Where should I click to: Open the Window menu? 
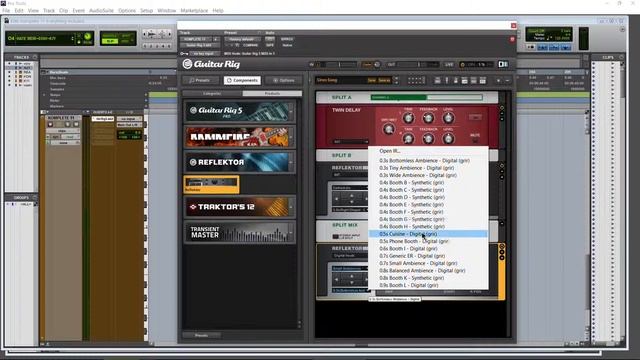(167, 11)
